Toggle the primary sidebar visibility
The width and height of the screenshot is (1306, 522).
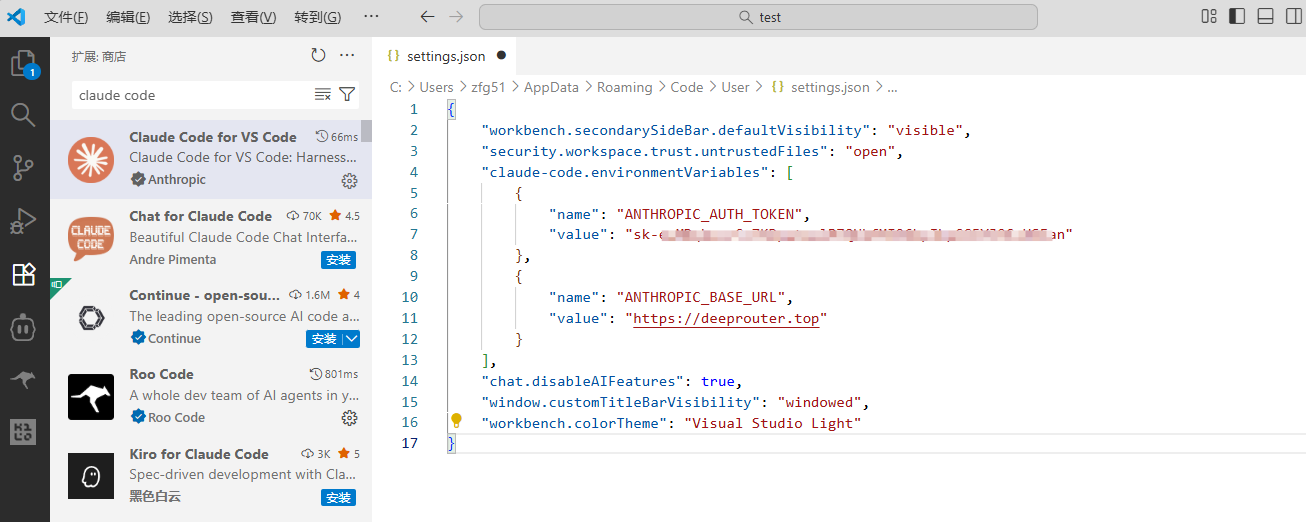pos(1237,16)
